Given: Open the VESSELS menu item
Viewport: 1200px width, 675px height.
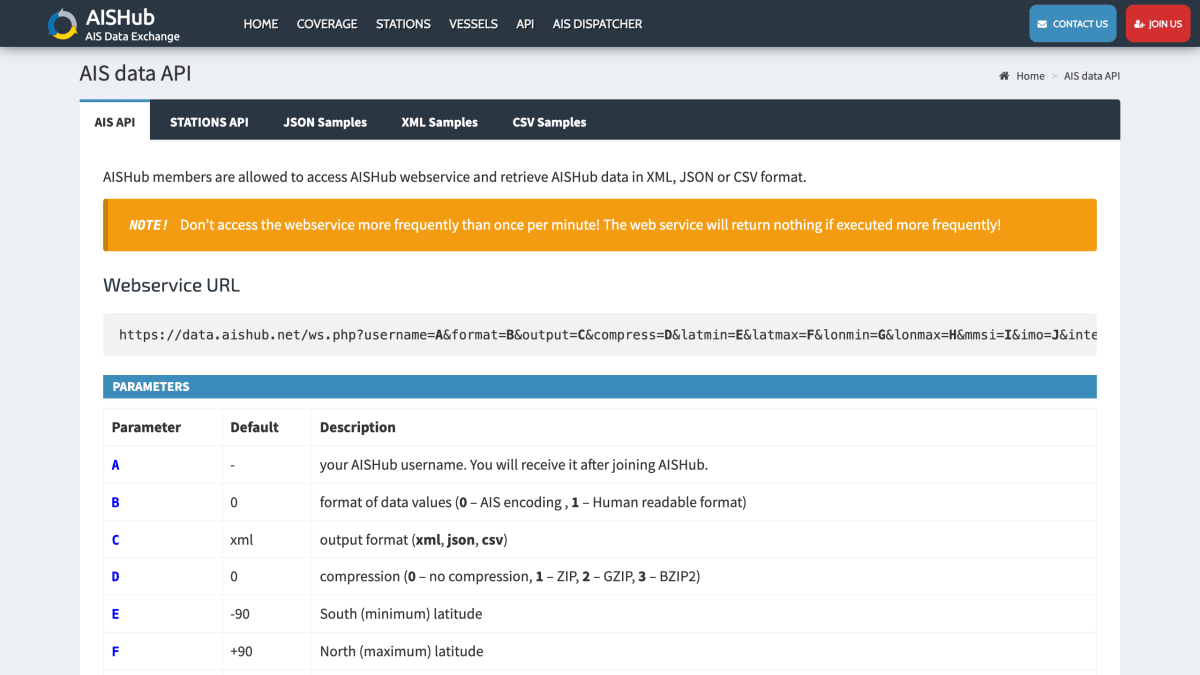Looking at the screenshot, I should [473, 24].
